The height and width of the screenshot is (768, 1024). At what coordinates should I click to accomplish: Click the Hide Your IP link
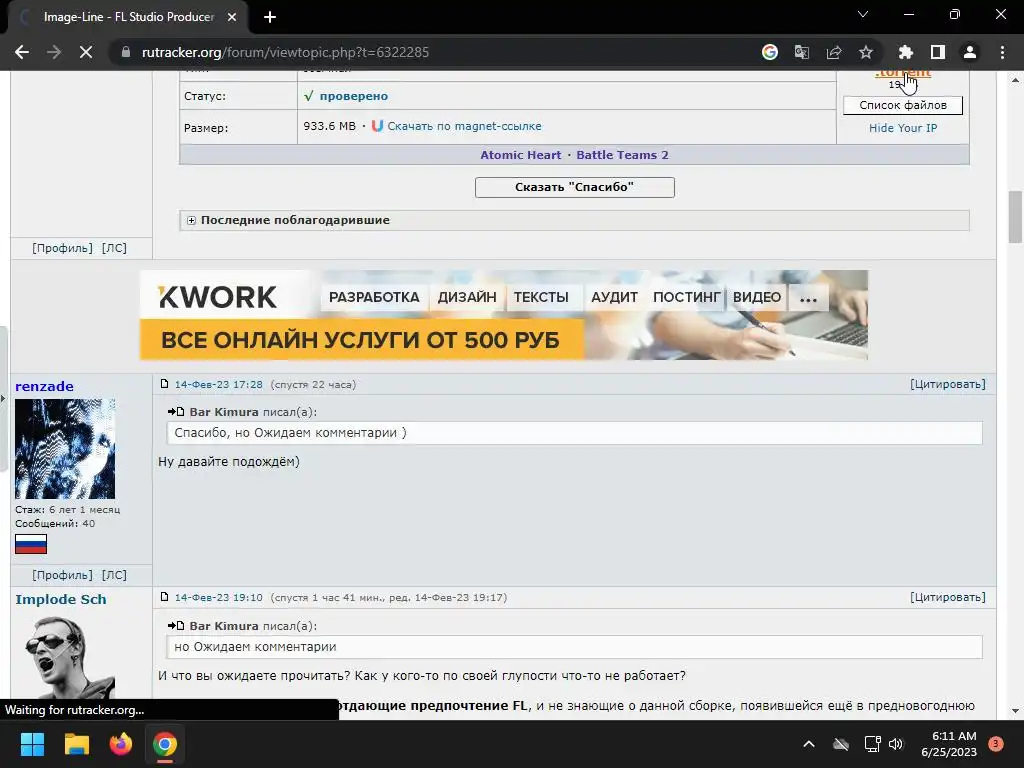tap(903, 128)
